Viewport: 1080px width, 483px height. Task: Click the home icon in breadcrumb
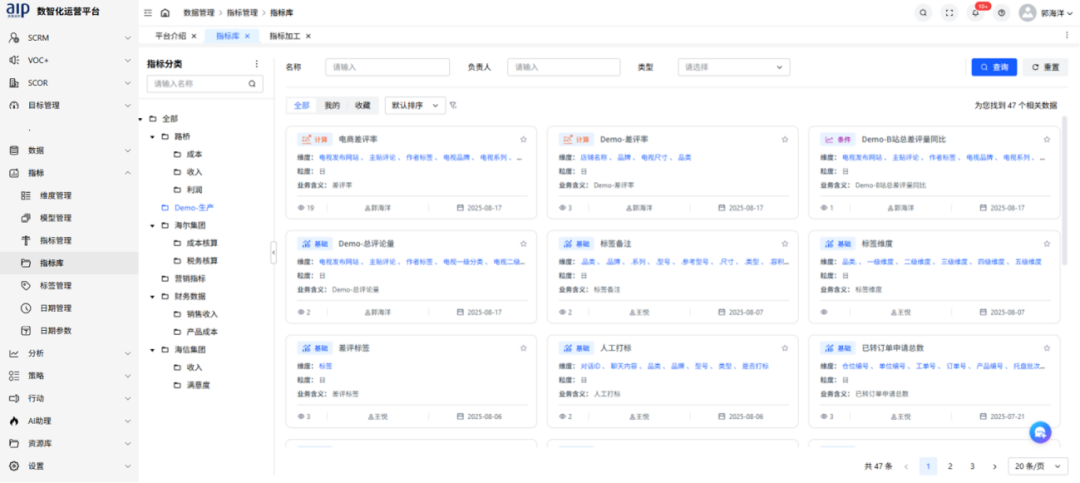pos(165,13)
